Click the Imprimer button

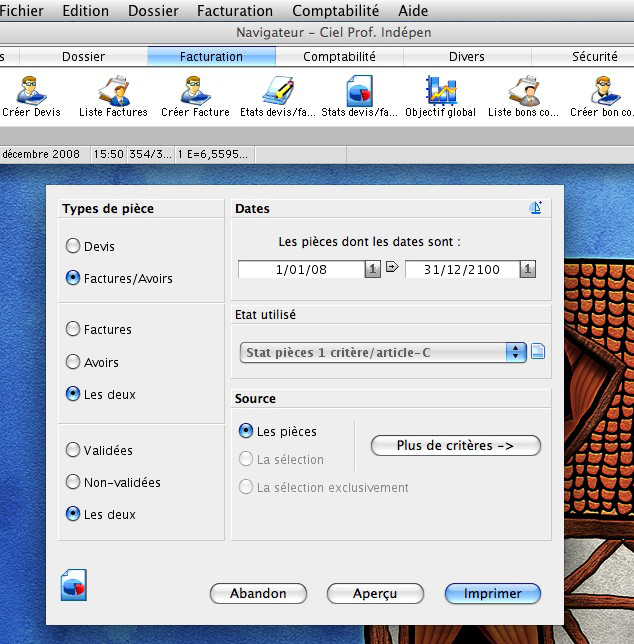[493, 593]
